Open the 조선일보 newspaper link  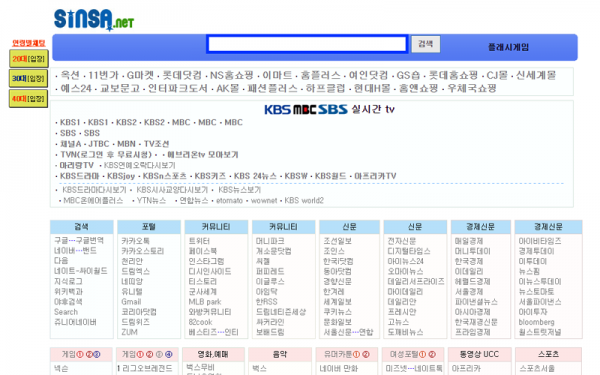(x=338, y=241)
